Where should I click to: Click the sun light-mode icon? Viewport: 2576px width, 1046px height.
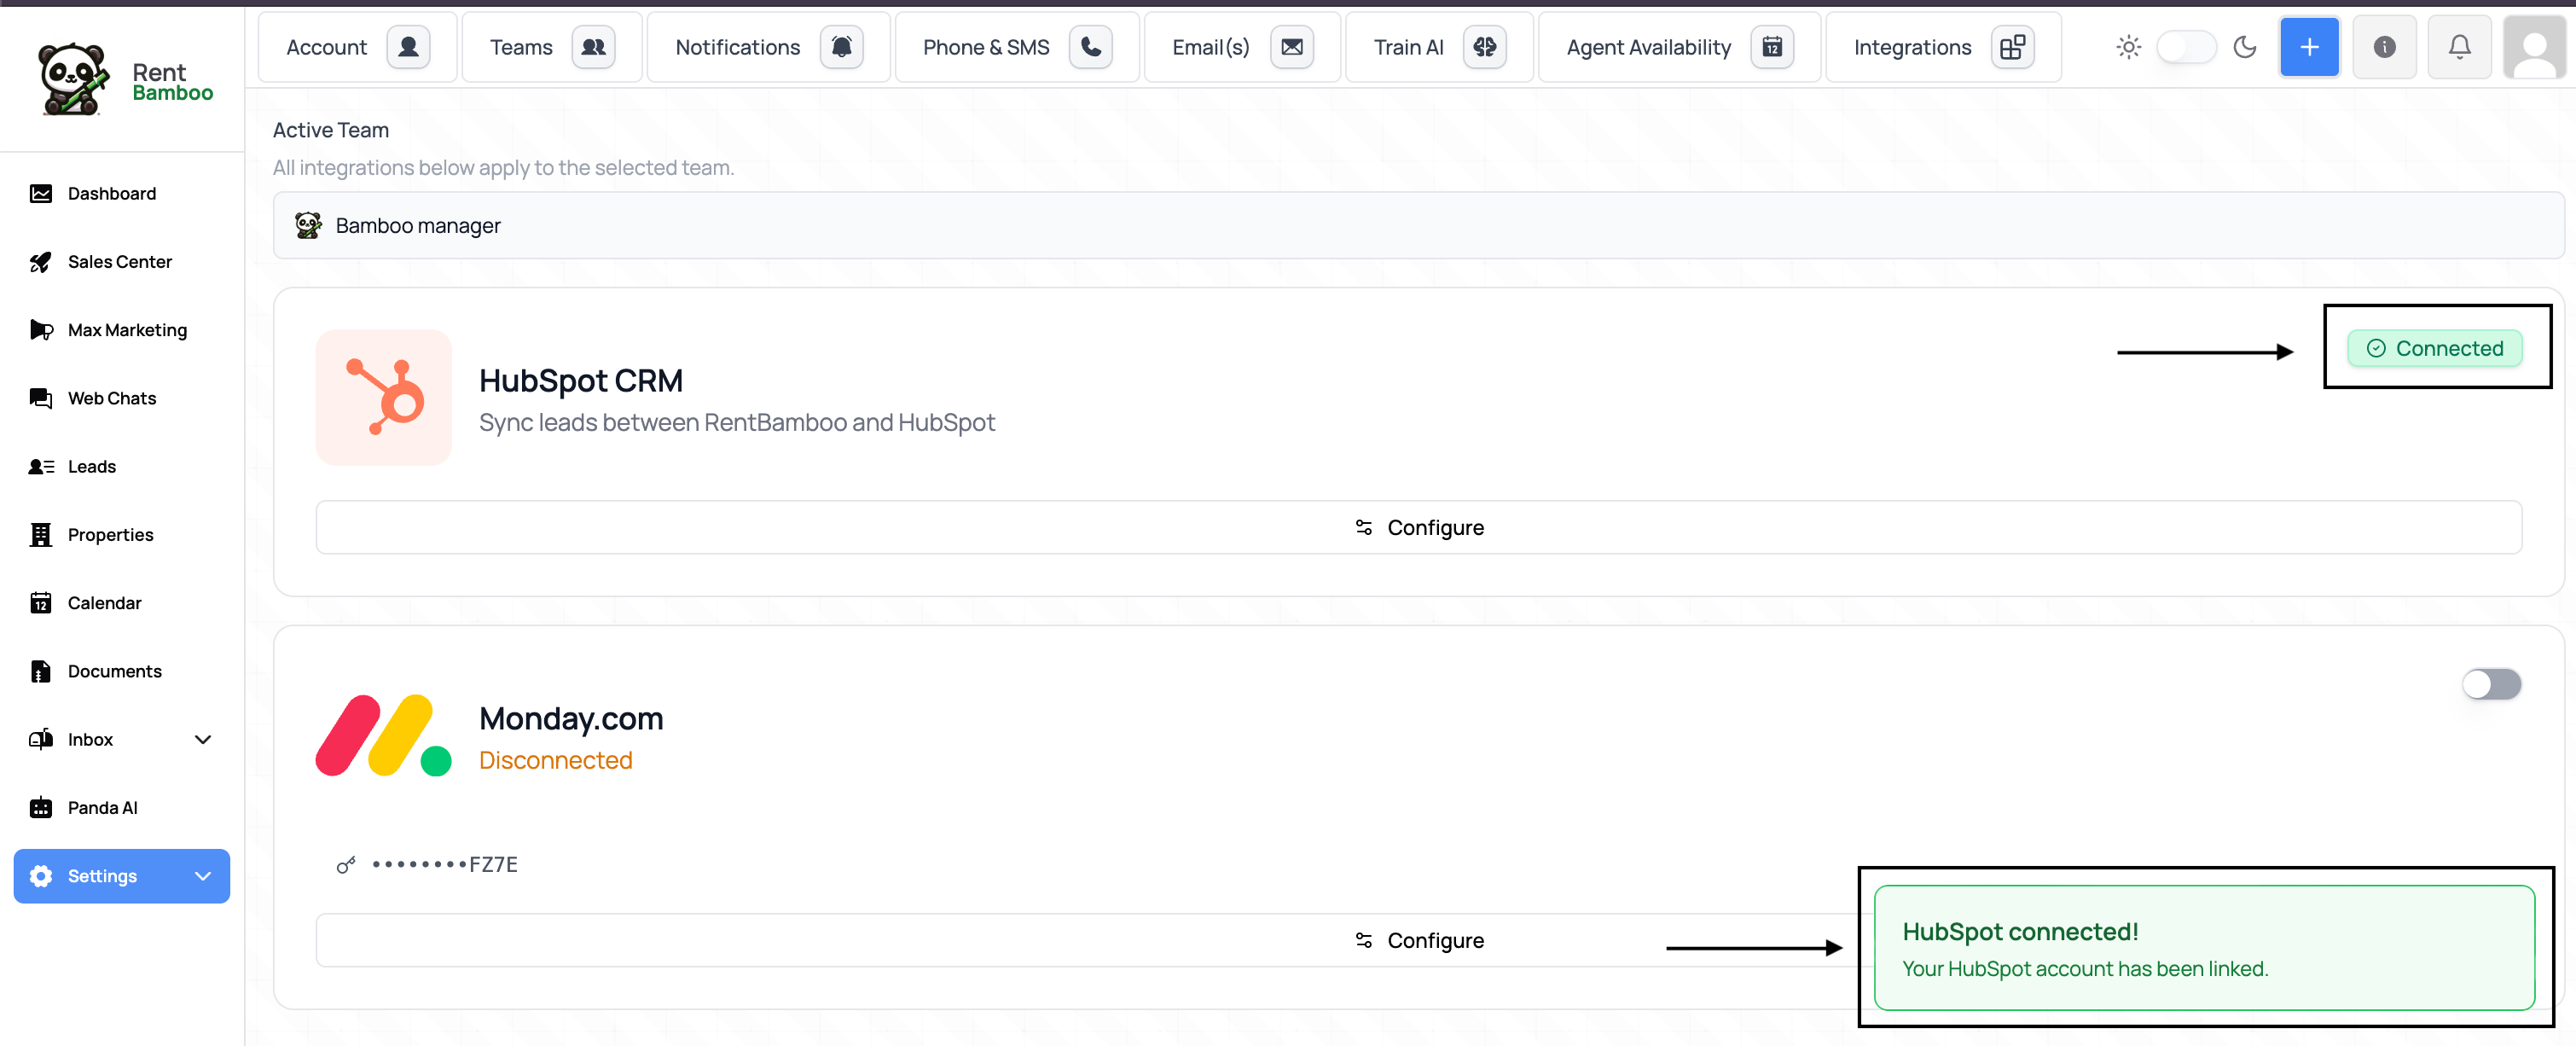[2128, 47]
